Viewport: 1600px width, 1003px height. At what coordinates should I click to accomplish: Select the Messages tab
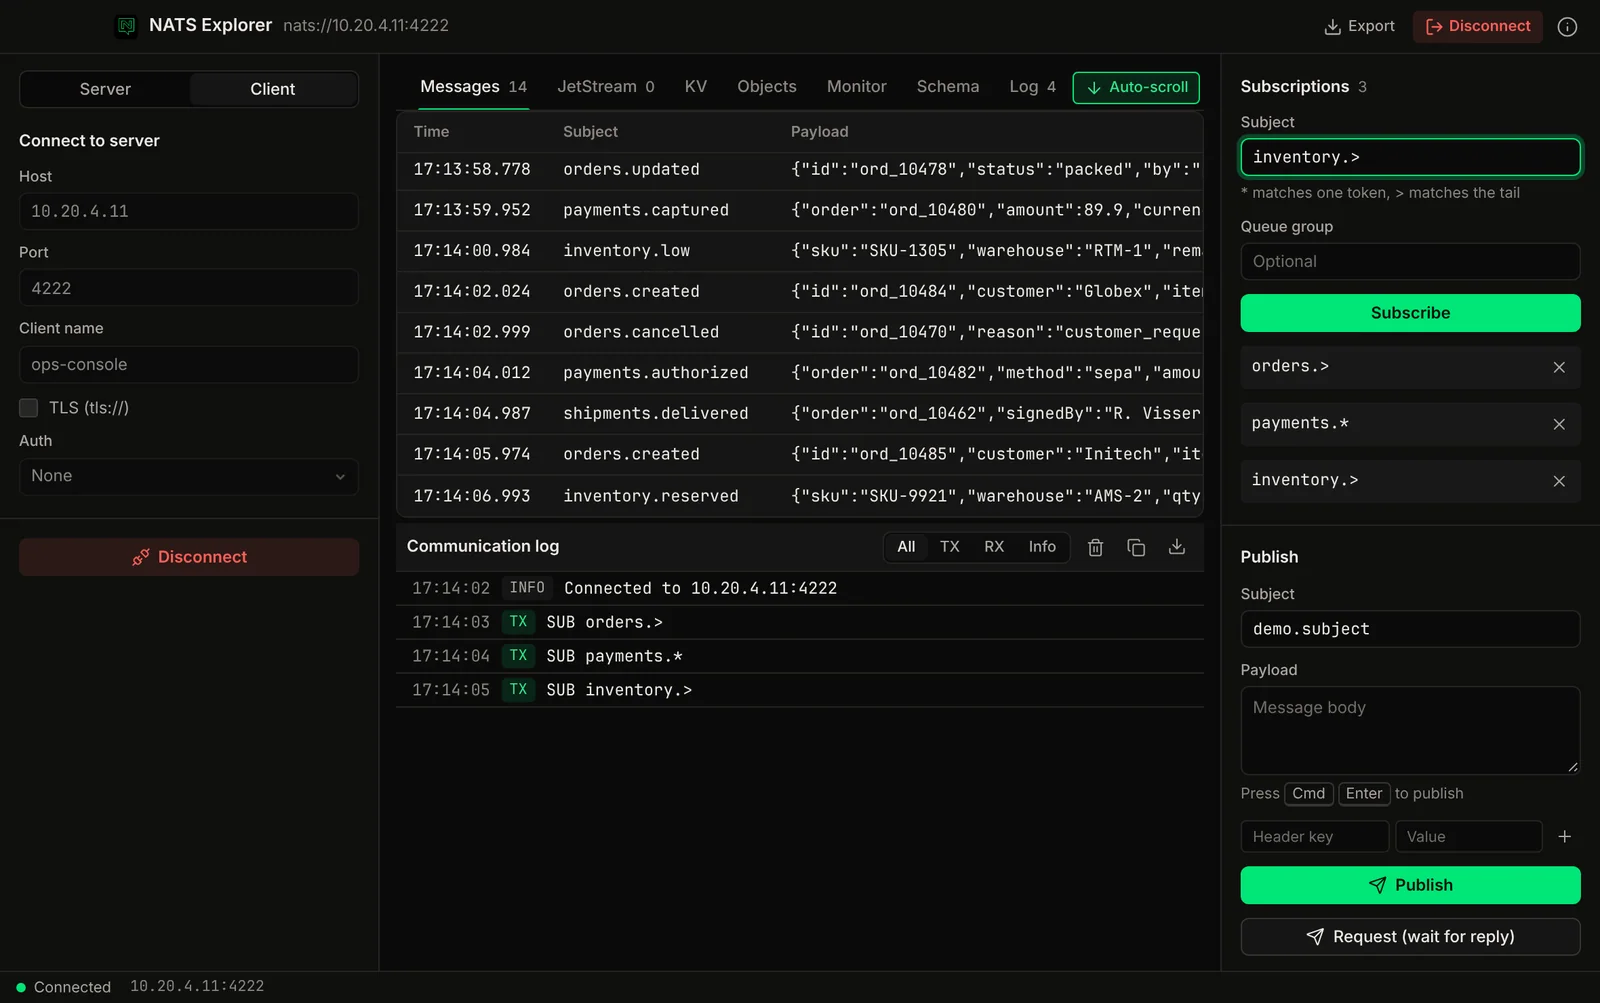coord(473,87)
